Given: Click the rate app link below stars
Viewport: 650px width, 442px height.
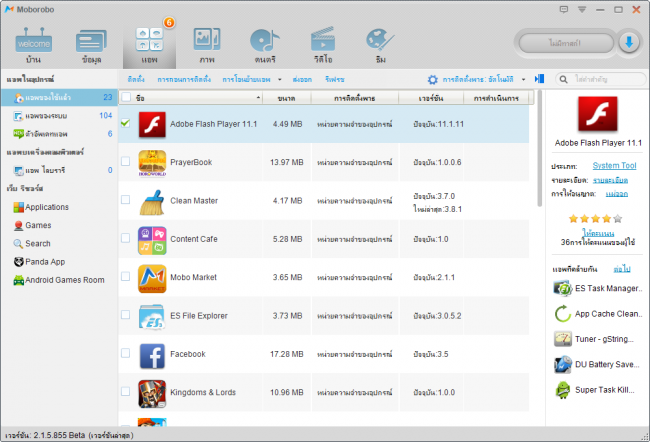Looking at the screenshot, I should [598, 233].
